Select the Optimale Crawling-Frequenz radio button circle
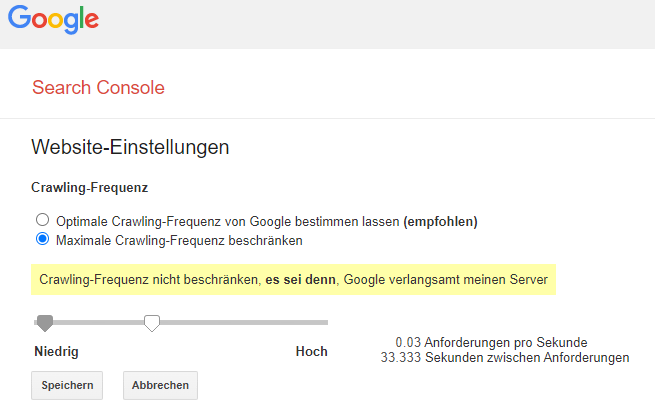Screen dimensions: 655x413 [42, 220]
